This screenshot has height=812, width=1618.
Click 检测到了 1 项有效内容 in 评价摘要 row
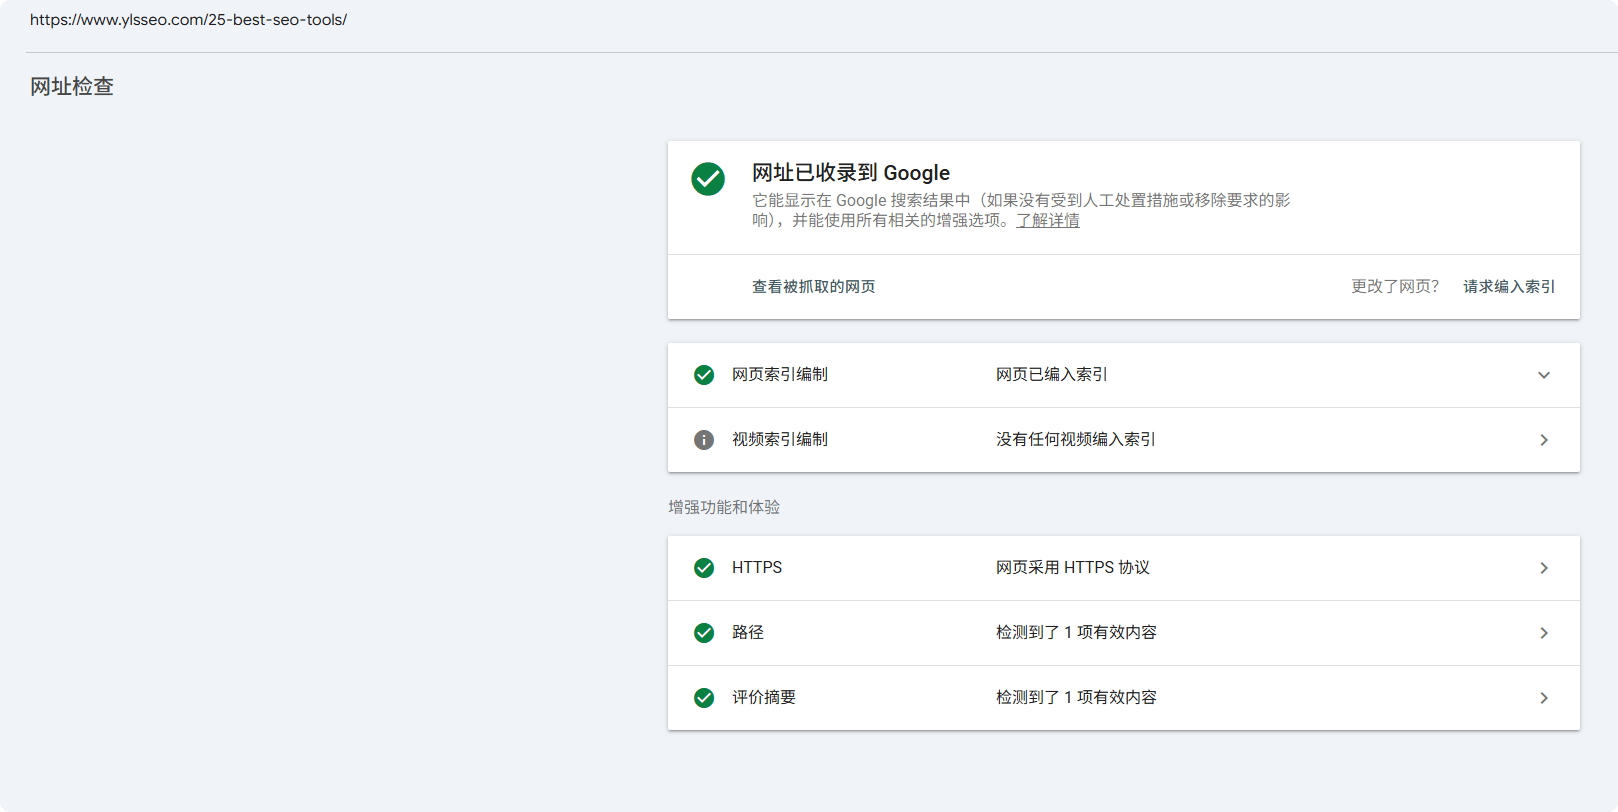click(x=1076, y=698)
